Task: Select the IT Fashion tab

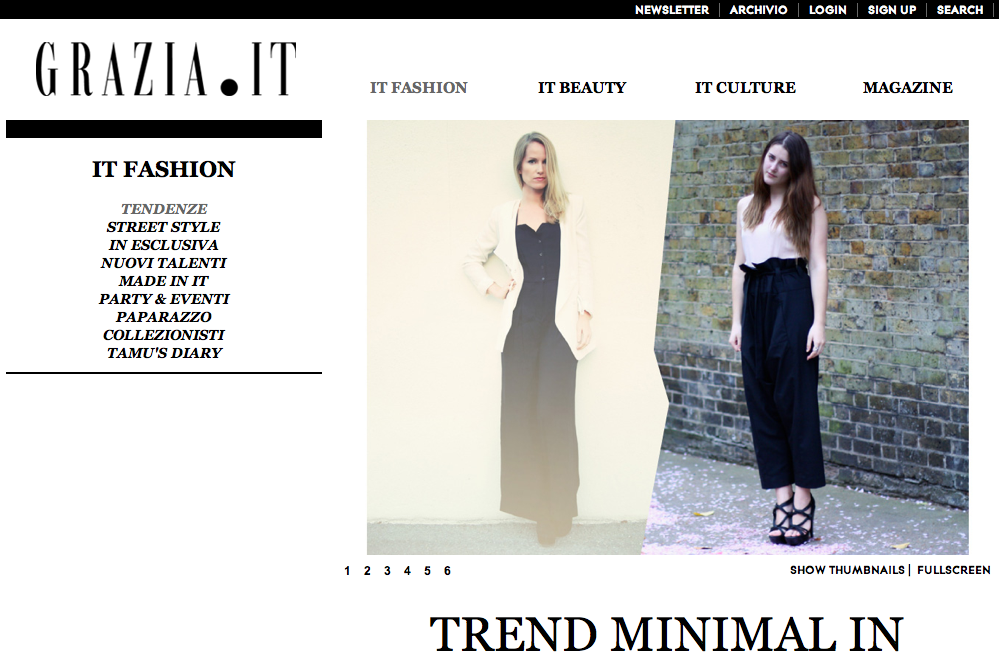Action: coord(419,87)
